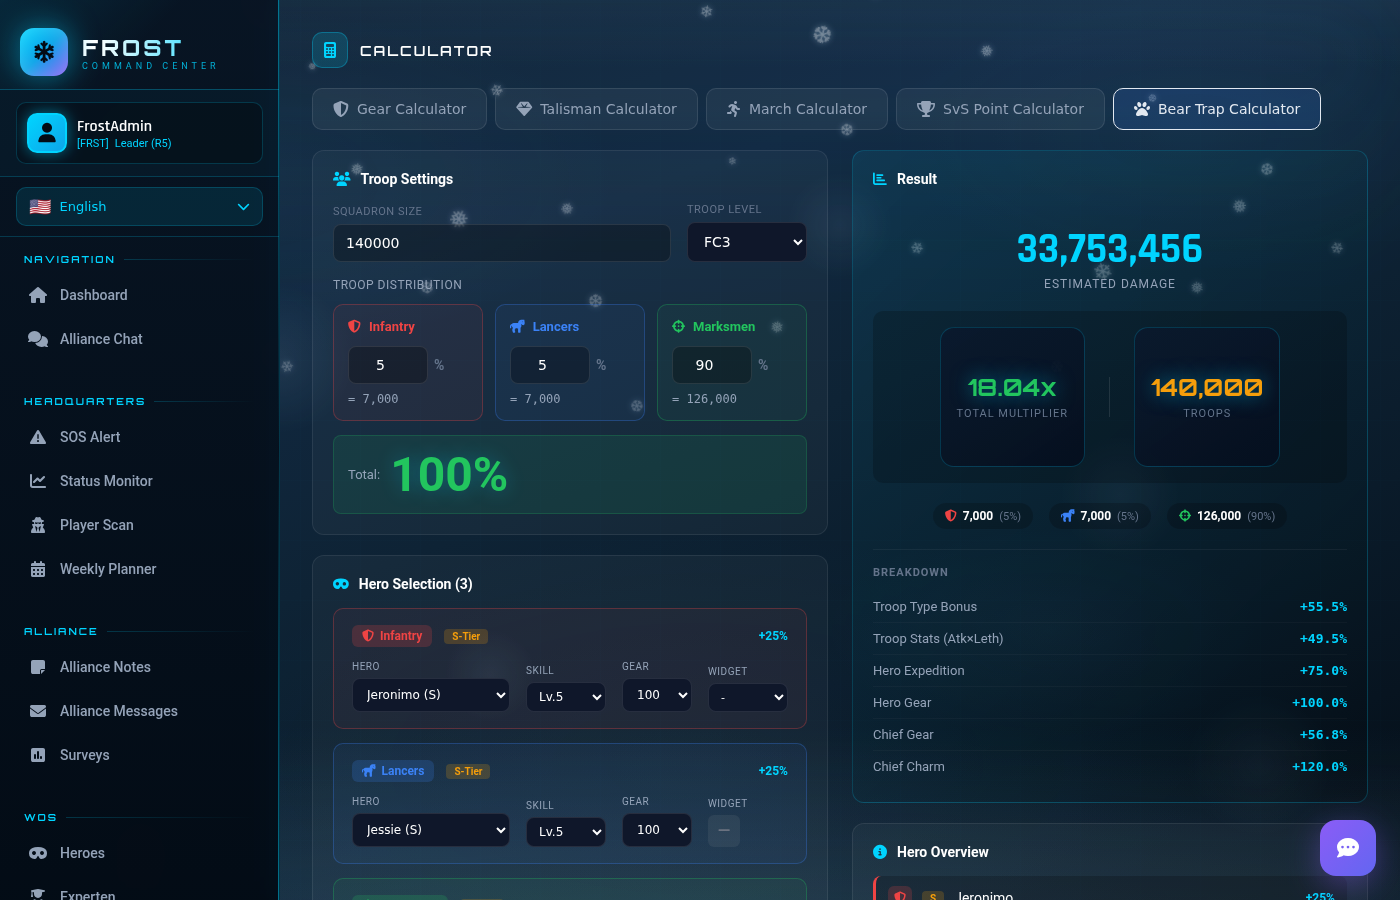The height and width of the screenshot is (900, 1400).
Task: Click the Dashboard navigation link
Action: [x=93, y=295]
